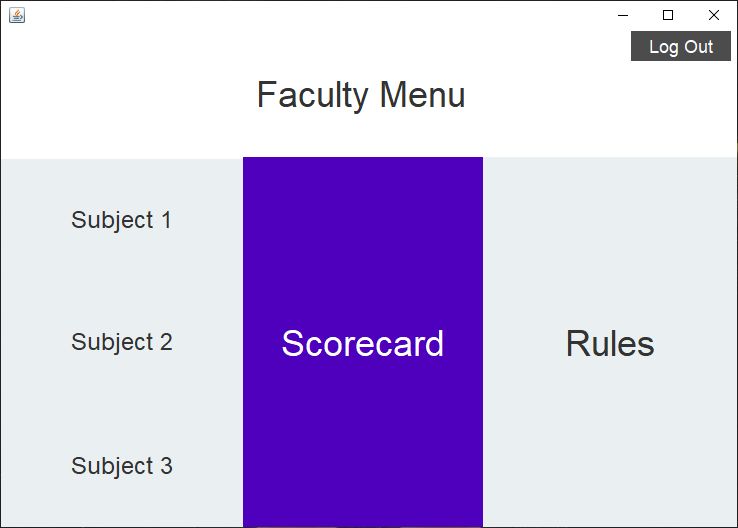Click the Scorecard label text
This screenshot has height=528, width=738.
tap(362, 343)
